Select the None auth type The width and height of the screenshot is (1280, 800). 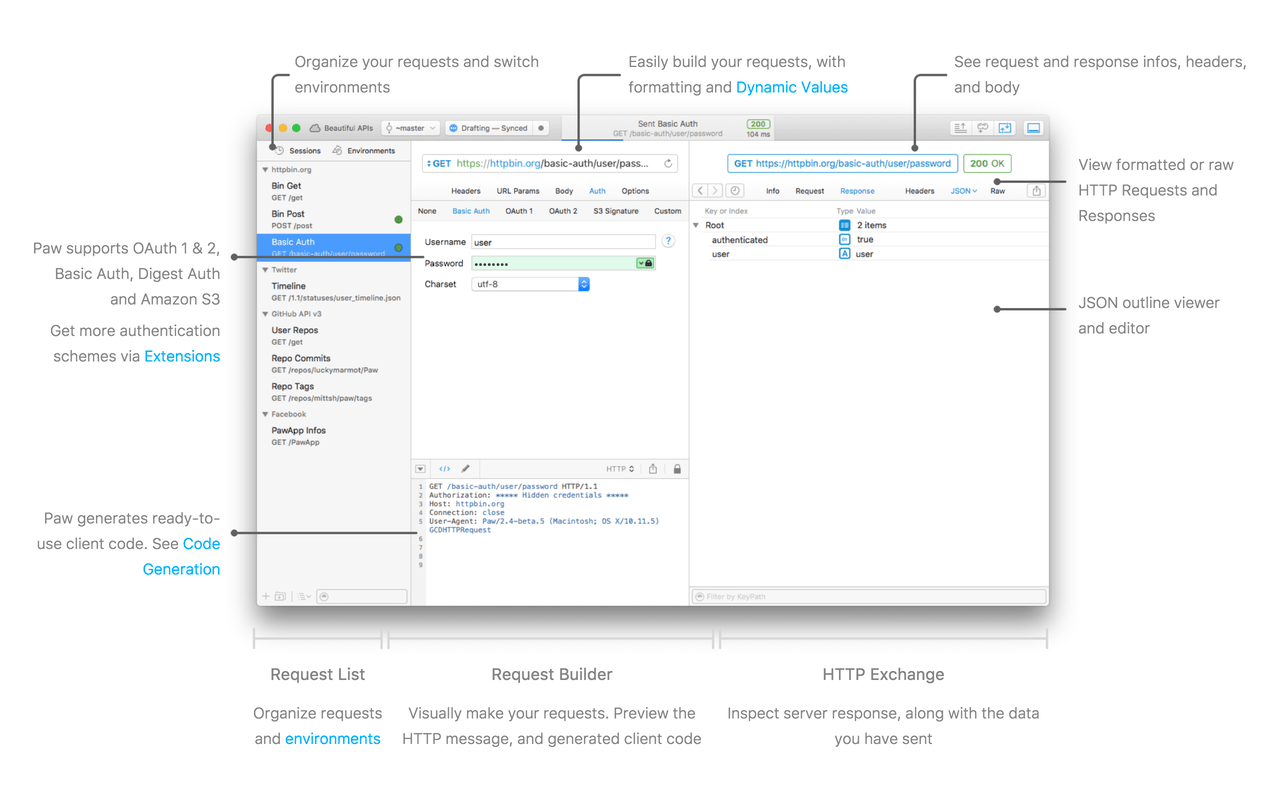point(427,211)
